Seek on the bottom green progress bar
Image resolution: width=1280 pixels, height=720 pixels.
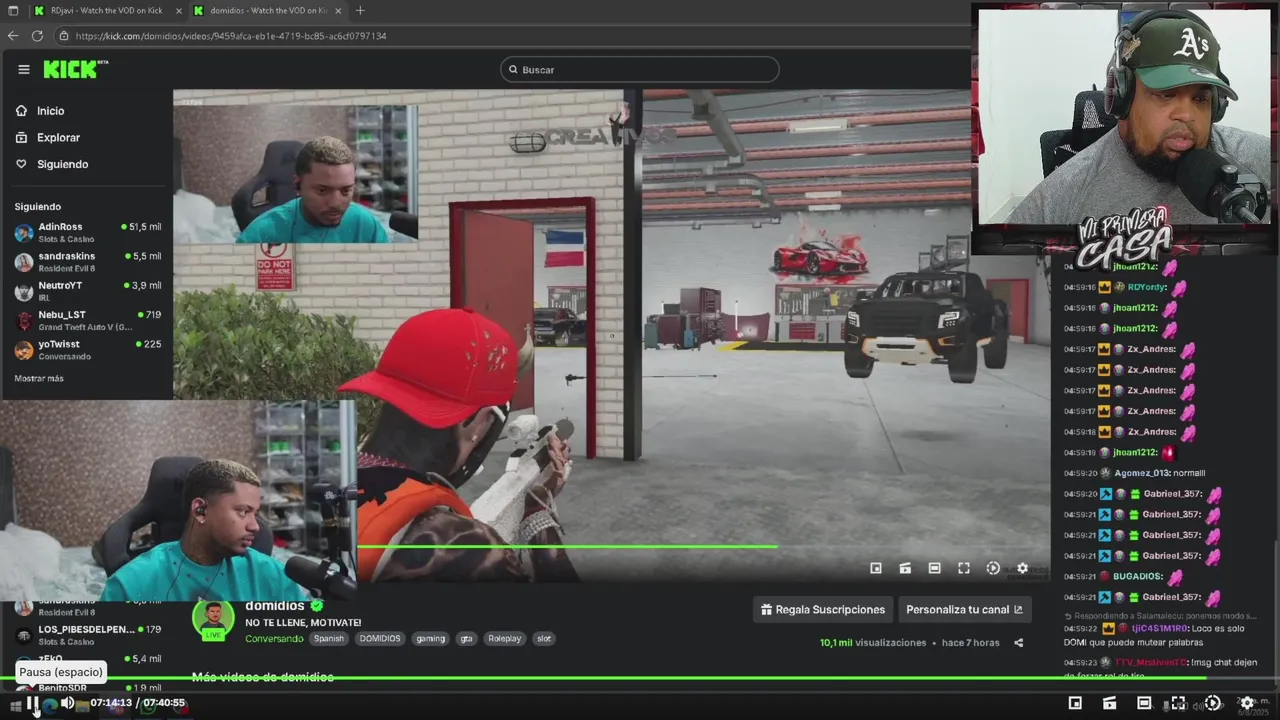[x=640, y=677]
